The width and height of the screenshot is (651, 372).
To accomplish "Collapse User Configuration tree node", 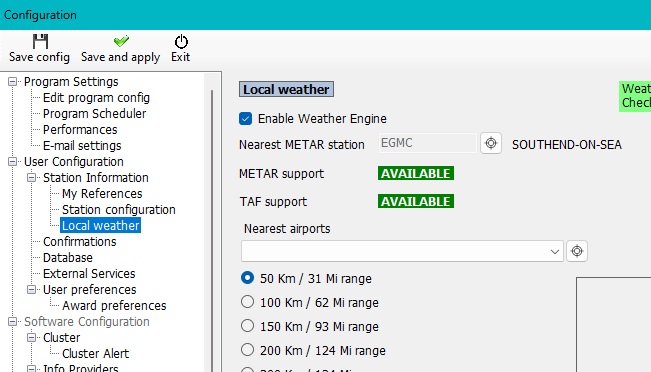I will [x=12, y=162].
